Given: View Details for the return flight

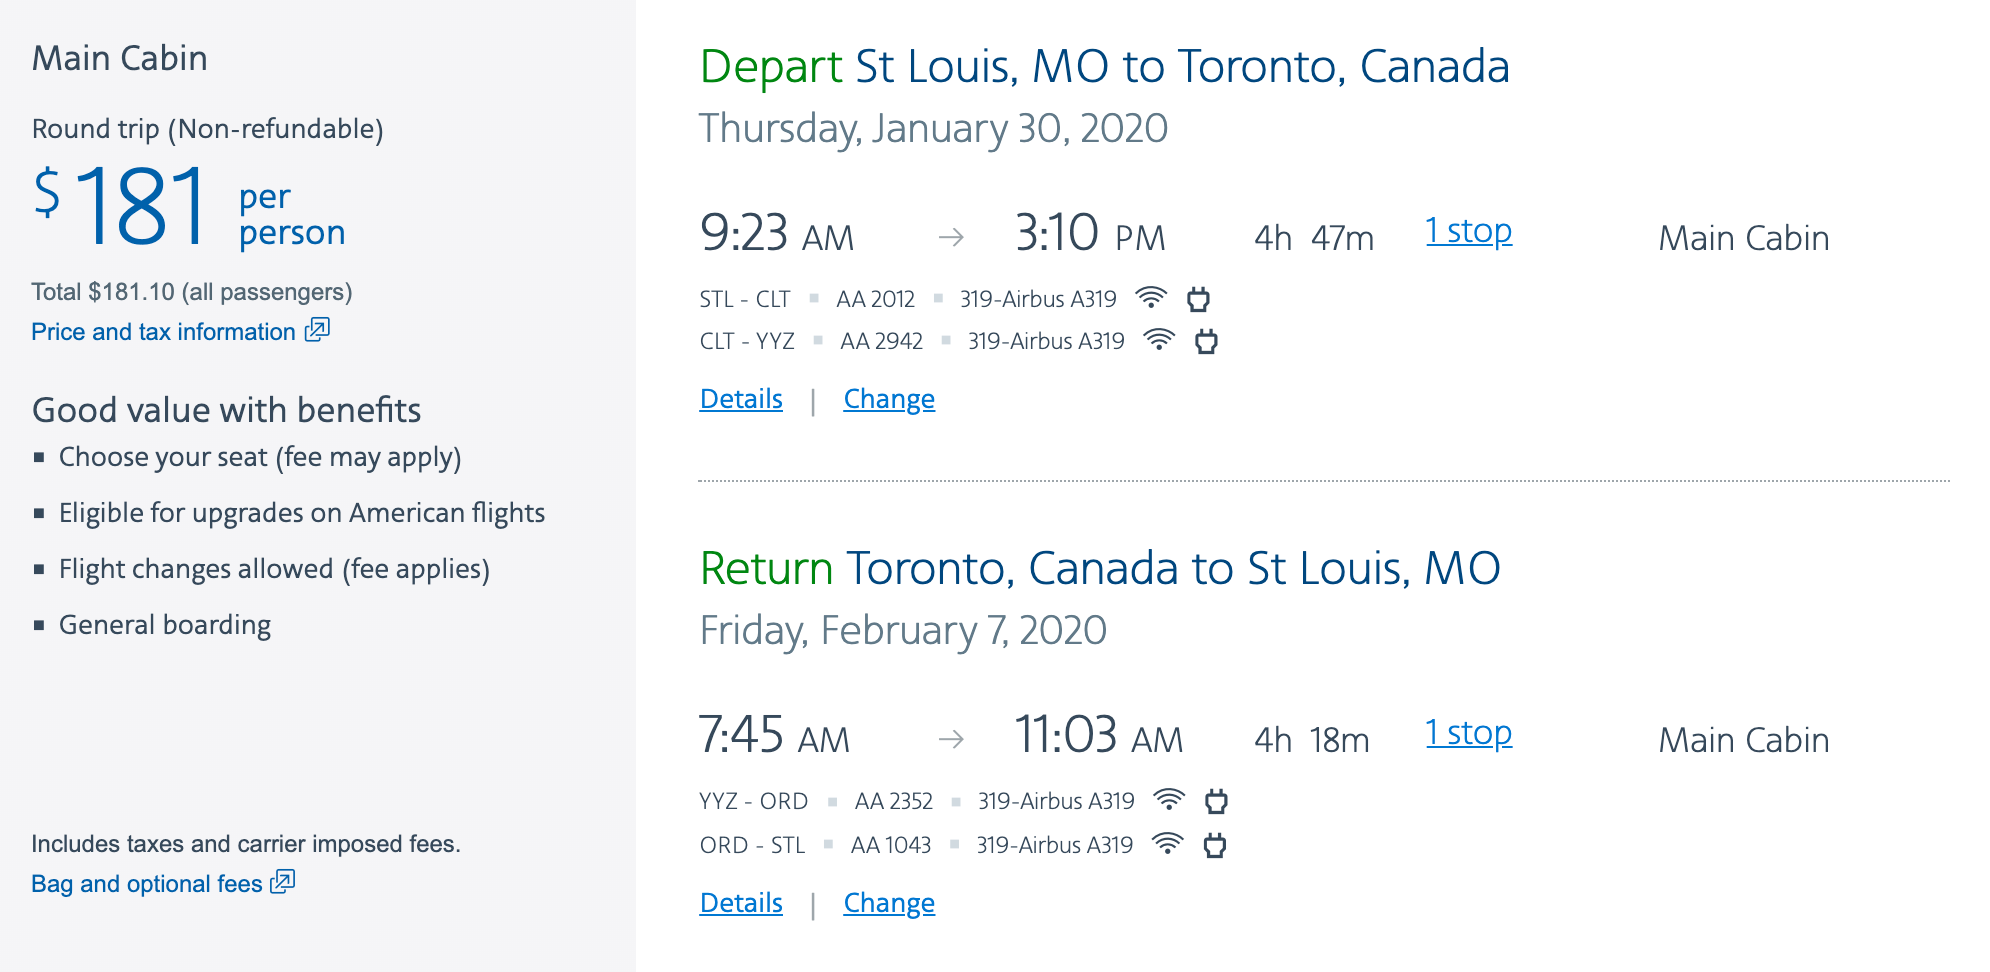Looking at the screenshot, I should click(x=741, y=903).
